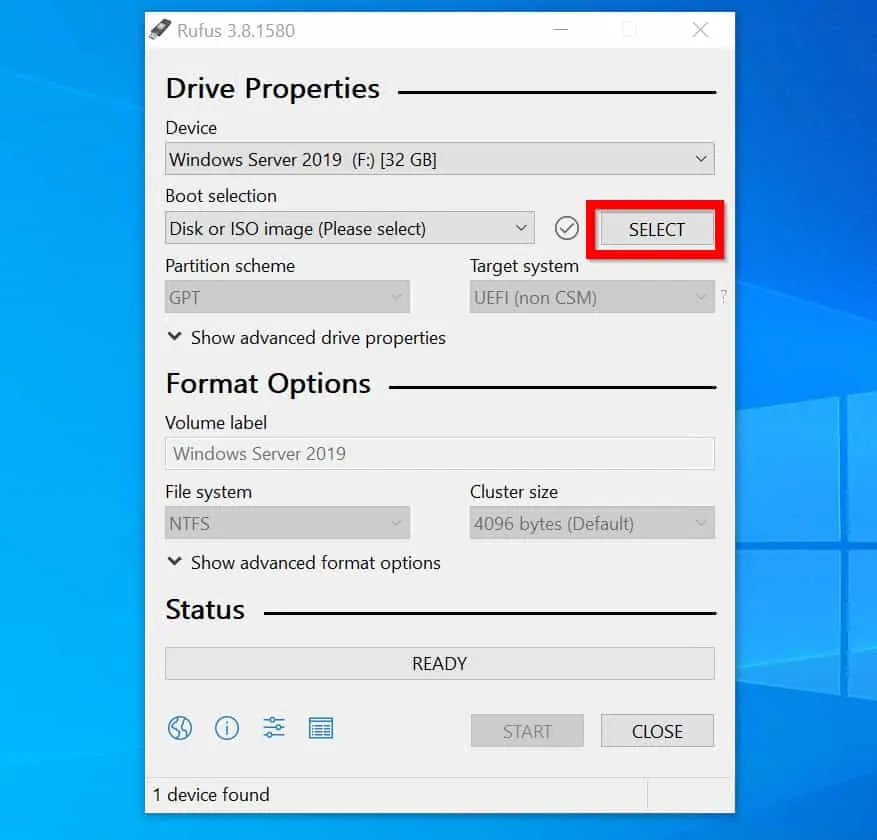Image resolution: width=877 pixels, height=840 pixels.
Task: Open the Partition scheme GPT dropdown
Action: click(x=287, y=297)
